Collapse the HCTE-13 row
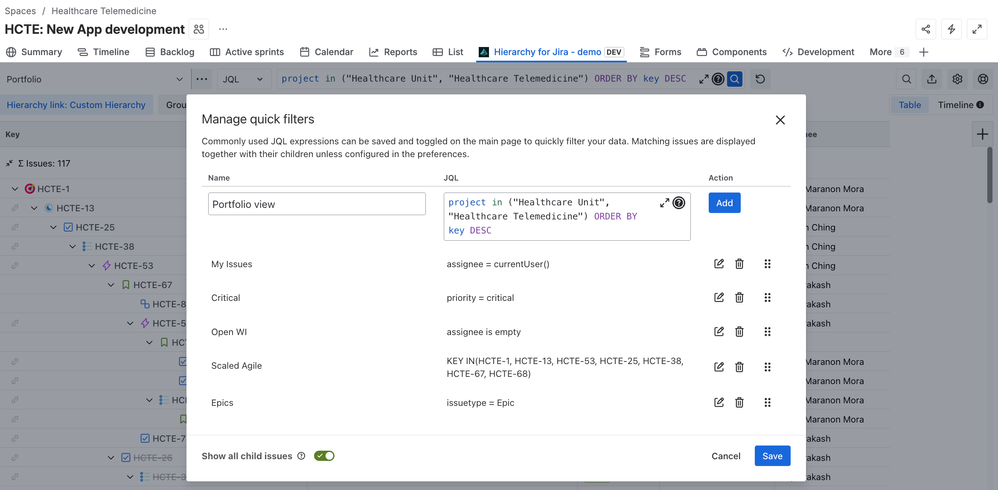This screenshot has height=490, width=998. point(34,208)
